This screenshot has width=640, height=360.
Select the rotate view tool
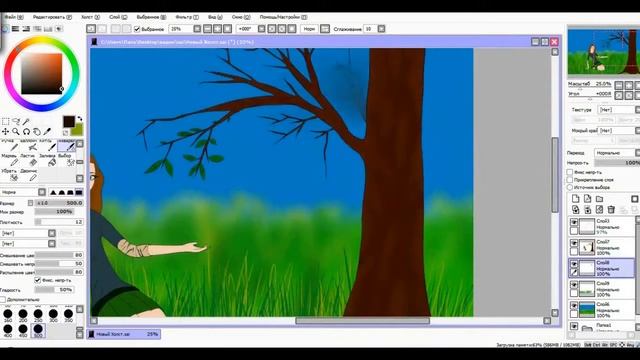pyautogui.click(x=26, y=131)
